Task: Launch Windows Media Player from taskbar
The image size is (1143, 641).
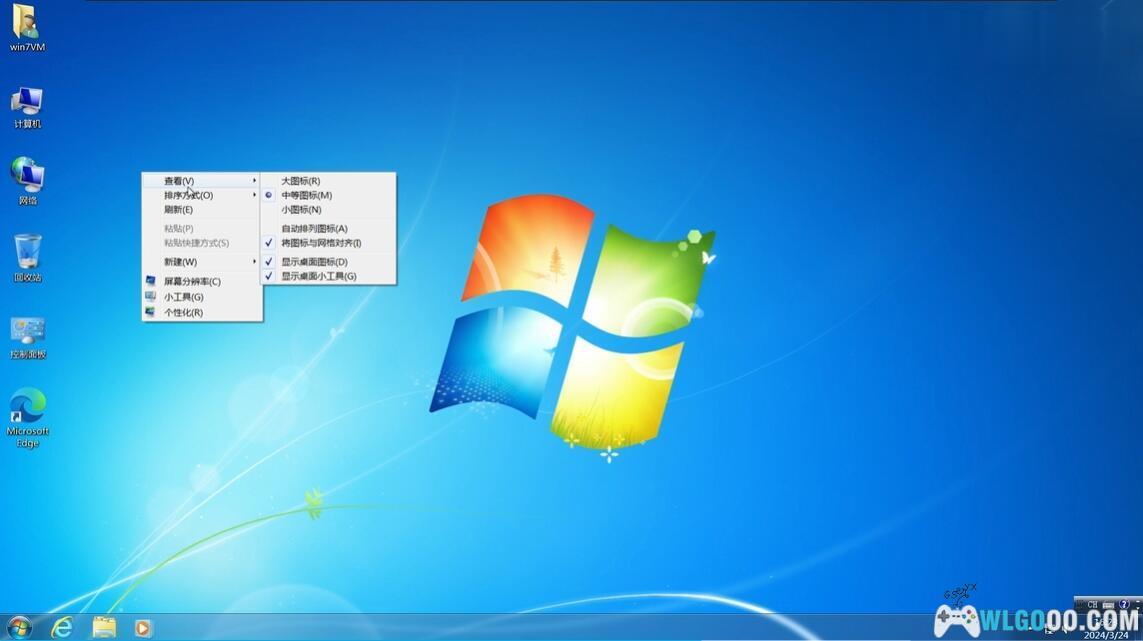Action: click(143, 627)
